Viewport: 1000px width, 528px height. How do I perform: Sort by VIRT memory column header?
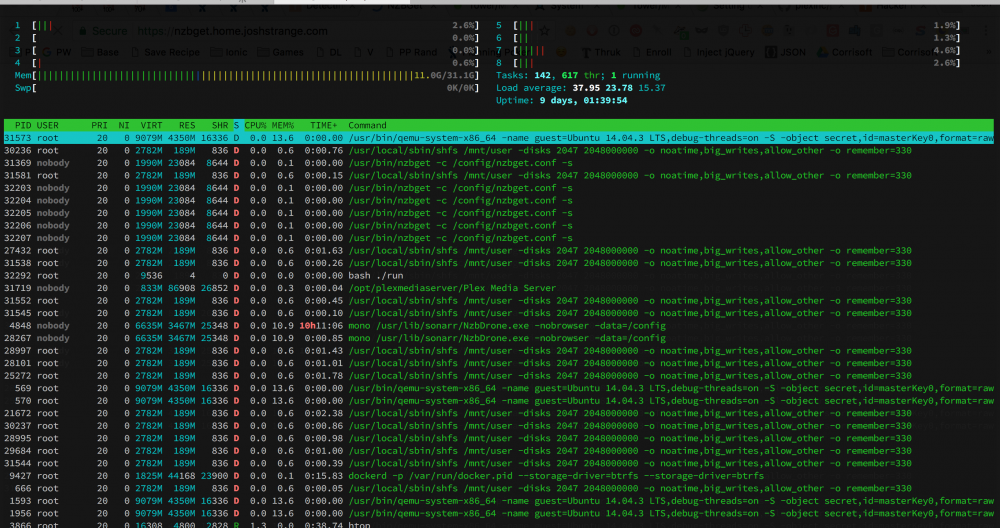pos(151,126)
